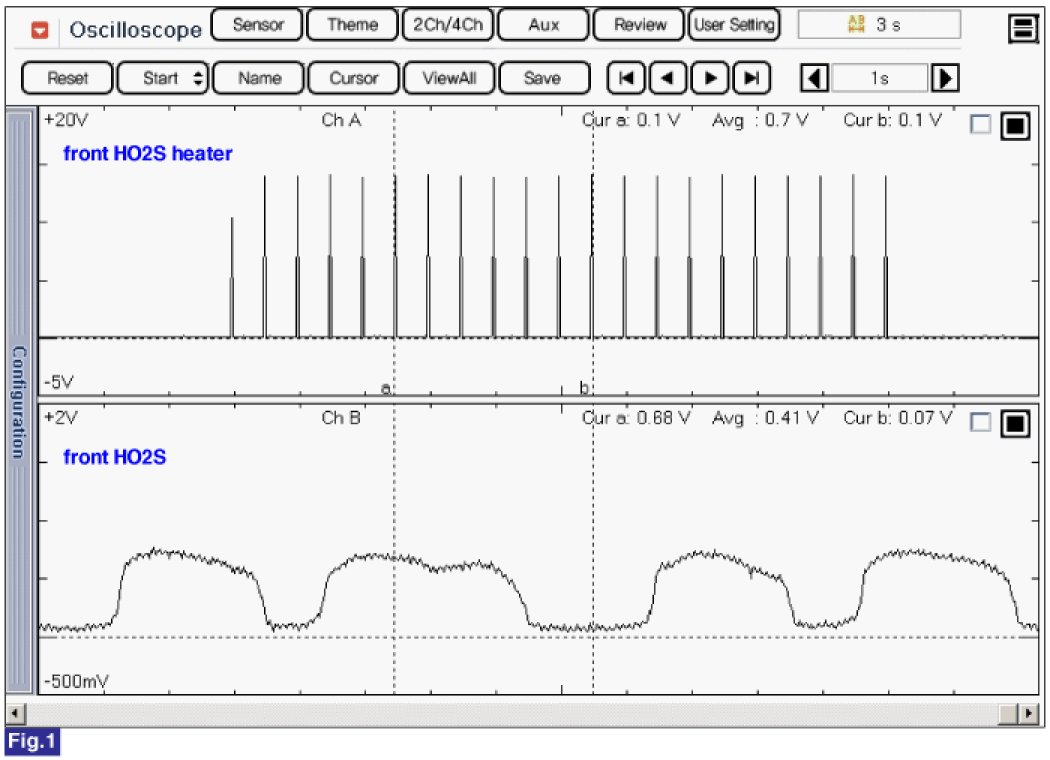Click the horizontal scrollbar track

click(x=512, y=713)
